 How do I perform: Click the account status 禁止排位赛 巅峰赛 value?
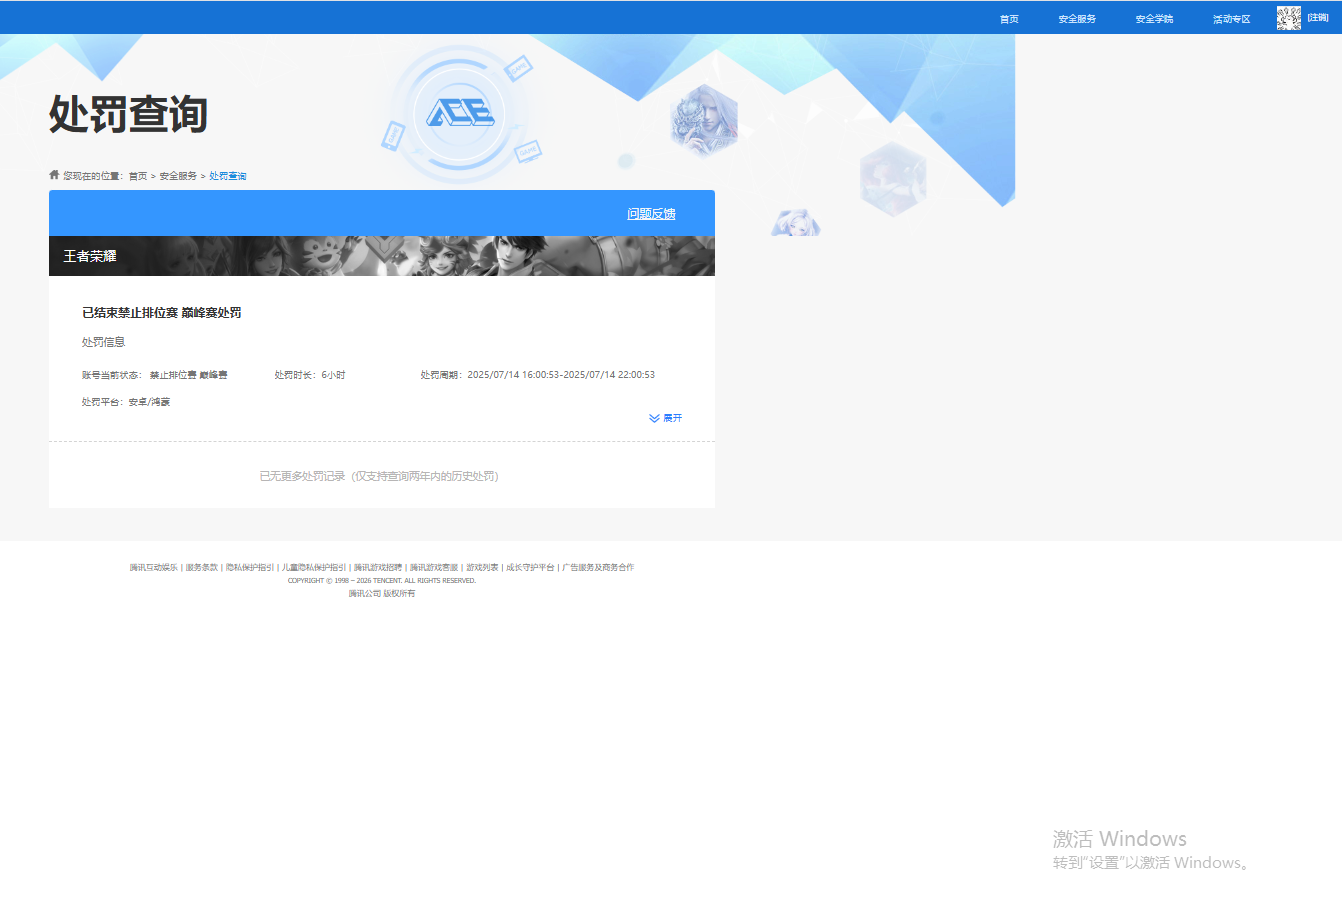pos(188,375)
